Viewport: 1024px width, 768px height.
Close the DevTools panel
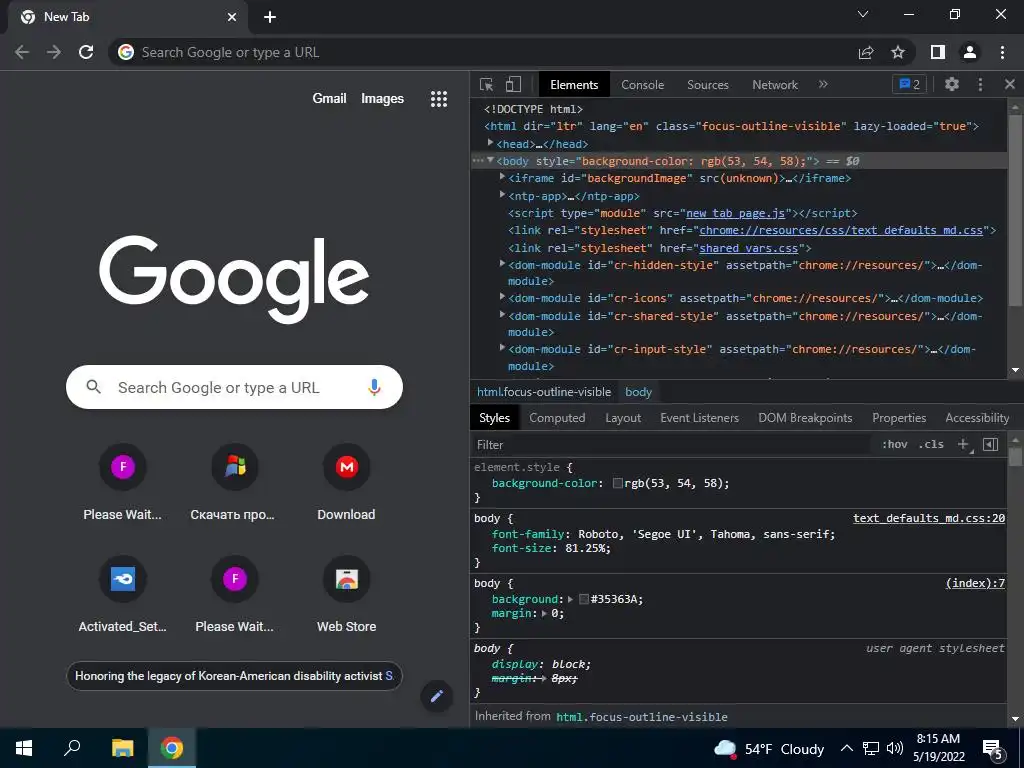(1010, 84)
